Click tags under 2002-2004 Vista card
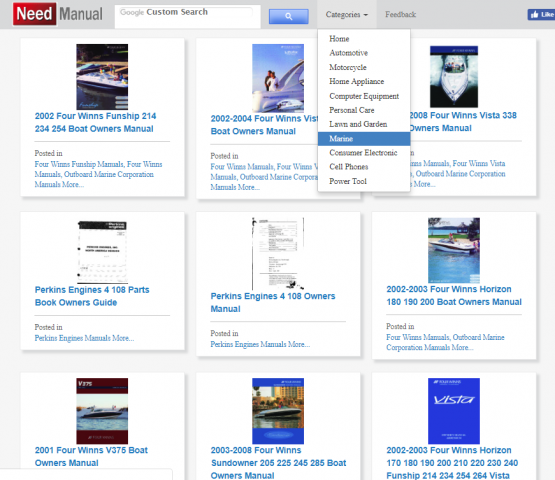Screen dimensions: 555x480 pos(264,177)
